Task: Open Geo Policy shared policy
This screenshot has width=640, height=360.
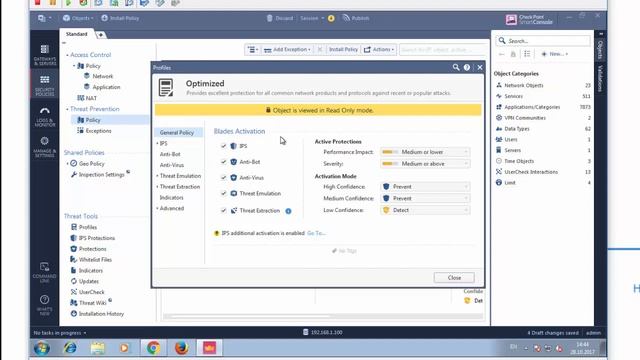Action: [87, 163]
